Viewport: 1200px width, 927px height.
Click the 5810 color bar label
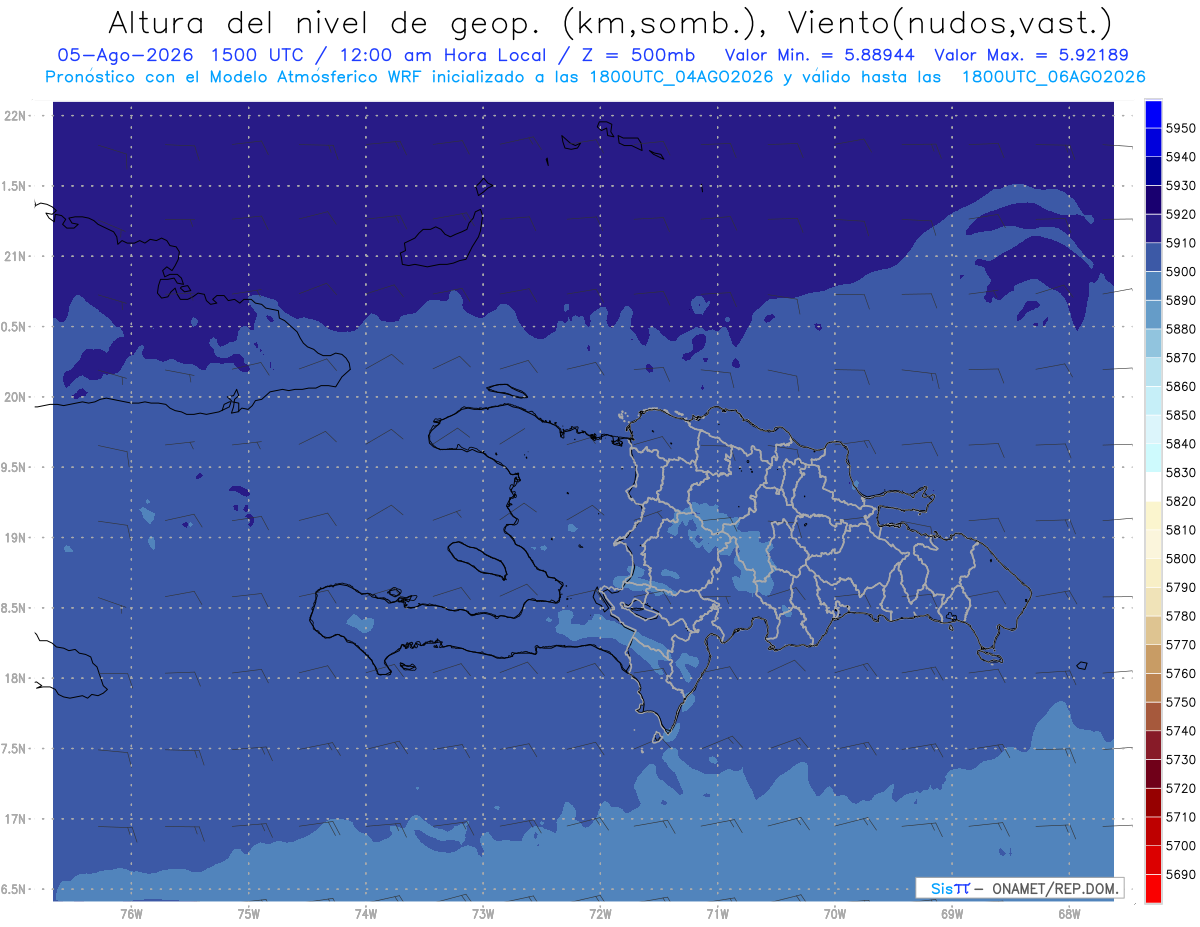point(1181,530)
